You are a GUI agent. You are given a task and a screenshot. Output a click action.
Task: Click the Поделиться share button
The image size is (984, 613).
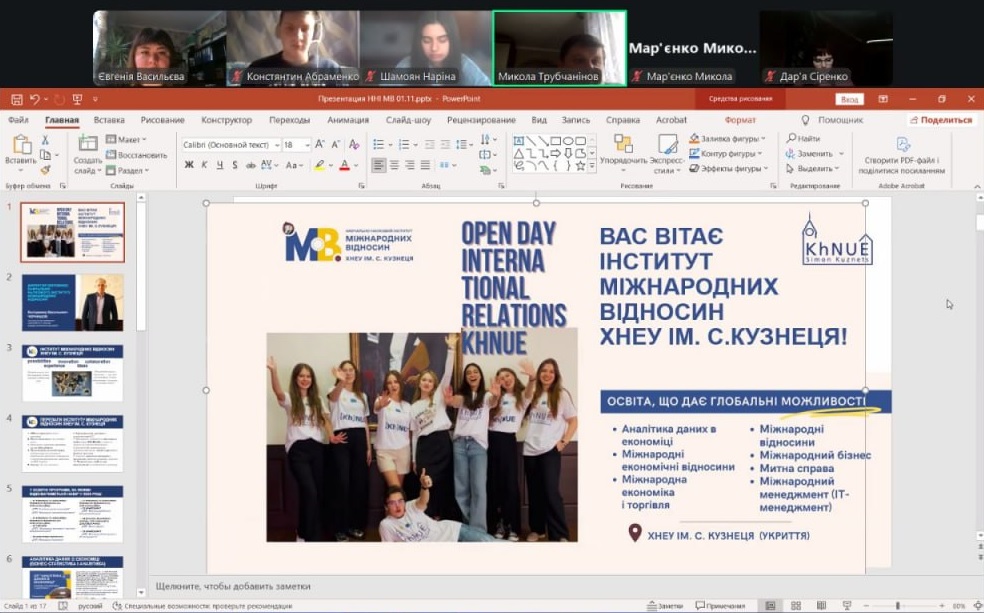pos(940,120)
